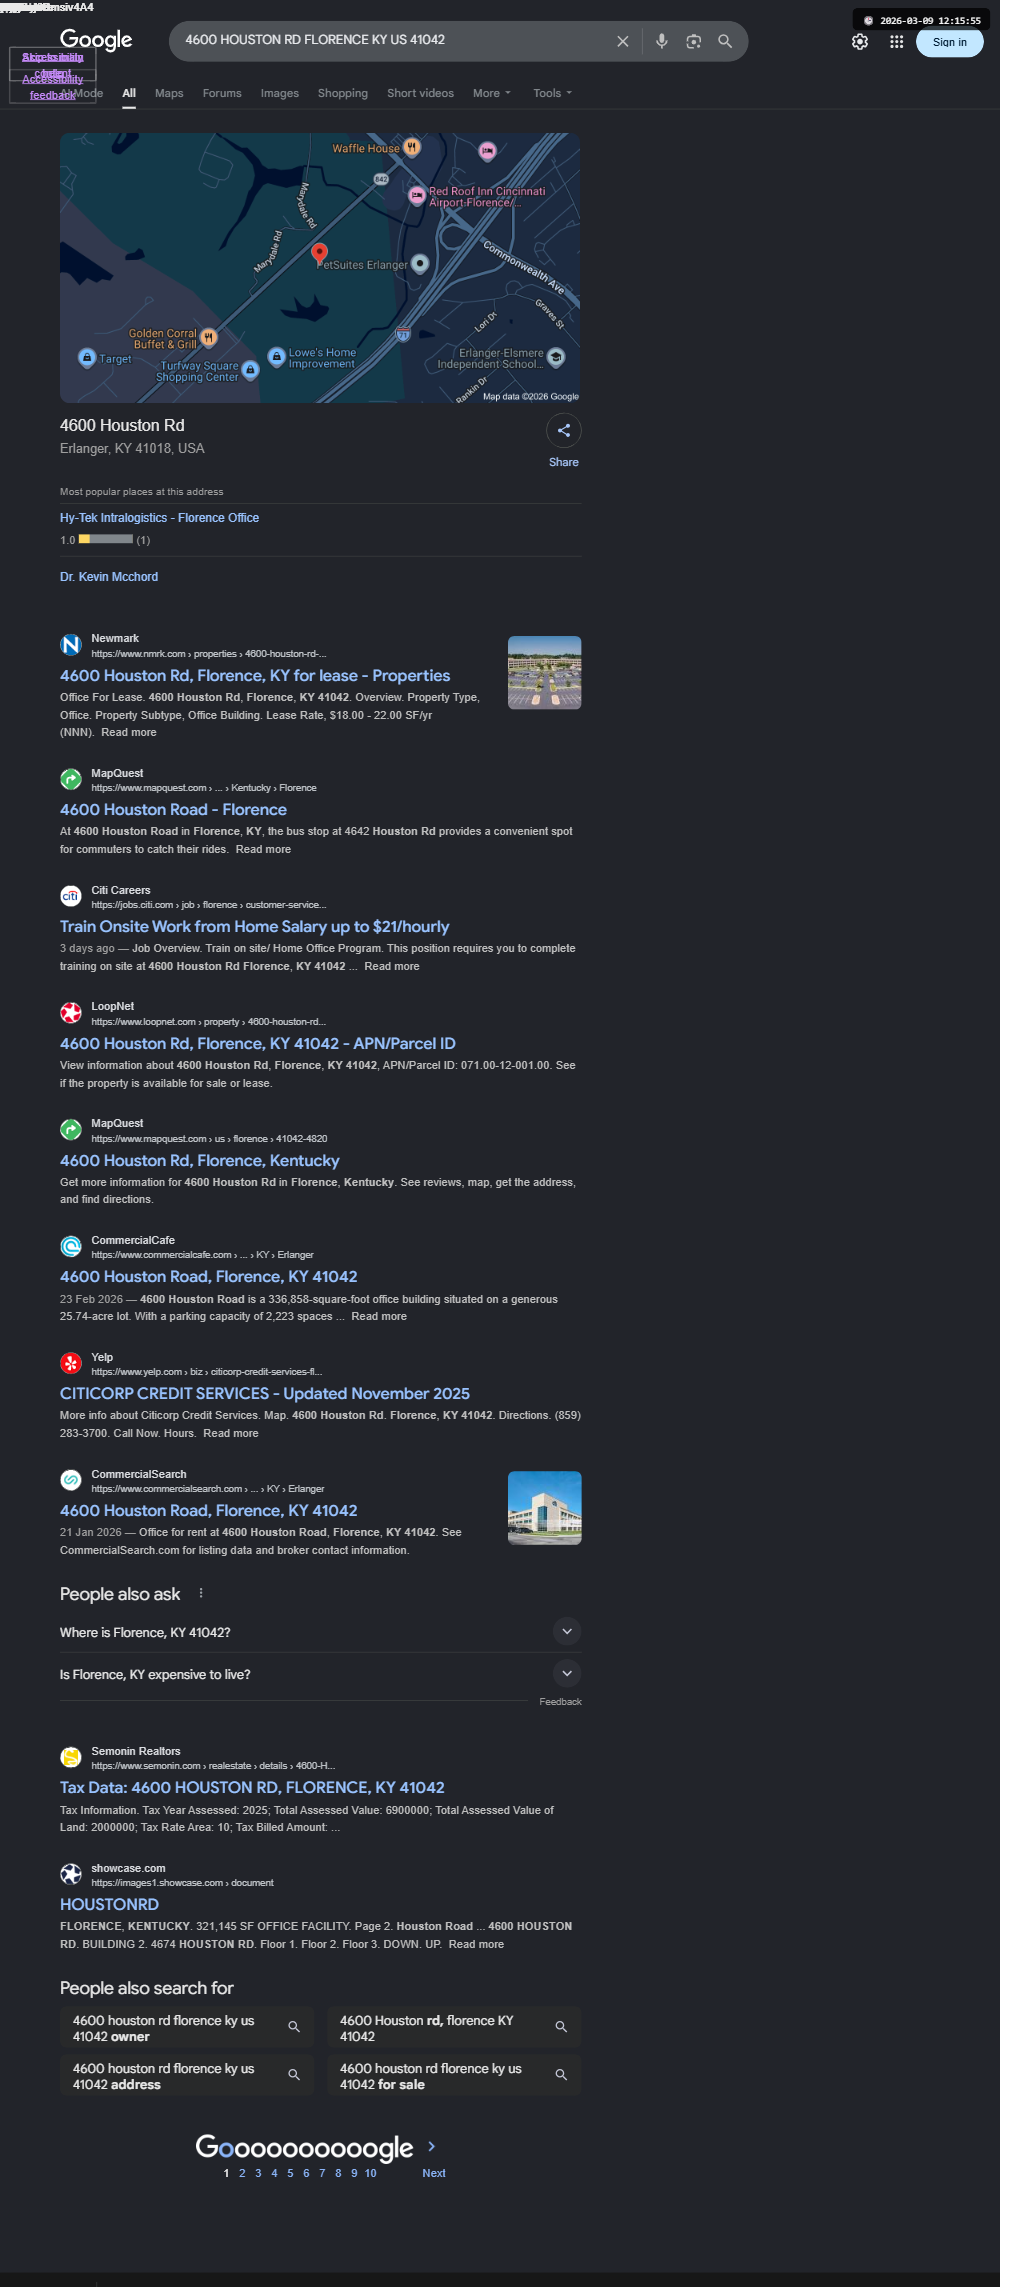Viewport: 1012px width, 2287px height.
Task: Open search by image camera icon
Action: point(693,41)
